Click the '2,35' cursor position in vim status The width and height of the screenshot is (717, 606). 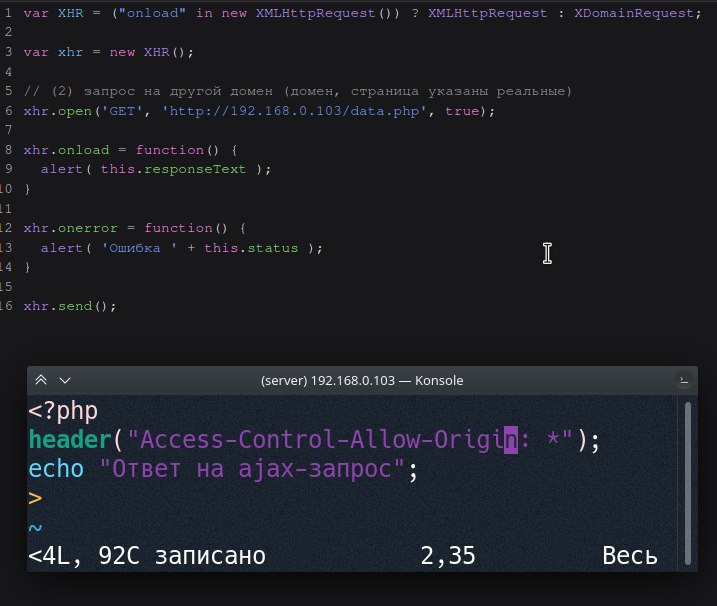(x=448, y=556)
